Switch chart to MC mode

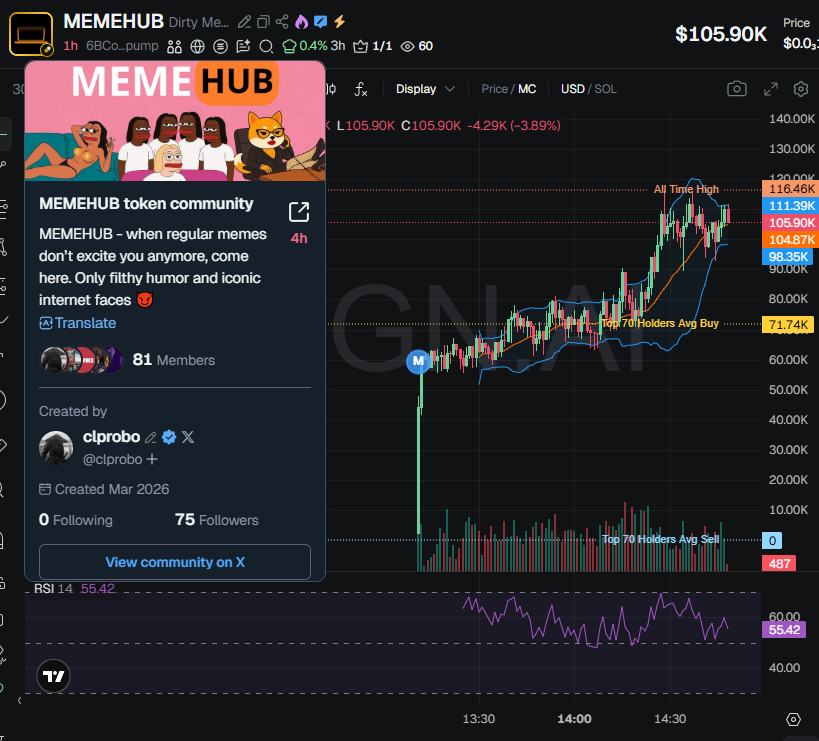527,89
